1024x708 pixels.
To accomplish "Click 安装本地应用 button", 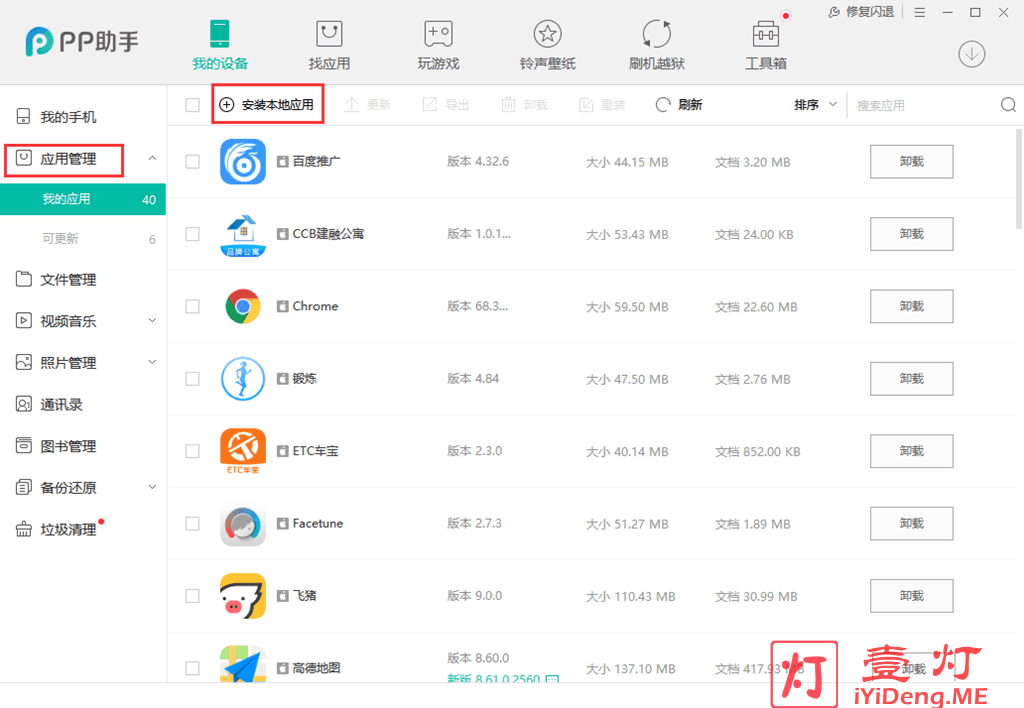I will click(x=267, y=105).
